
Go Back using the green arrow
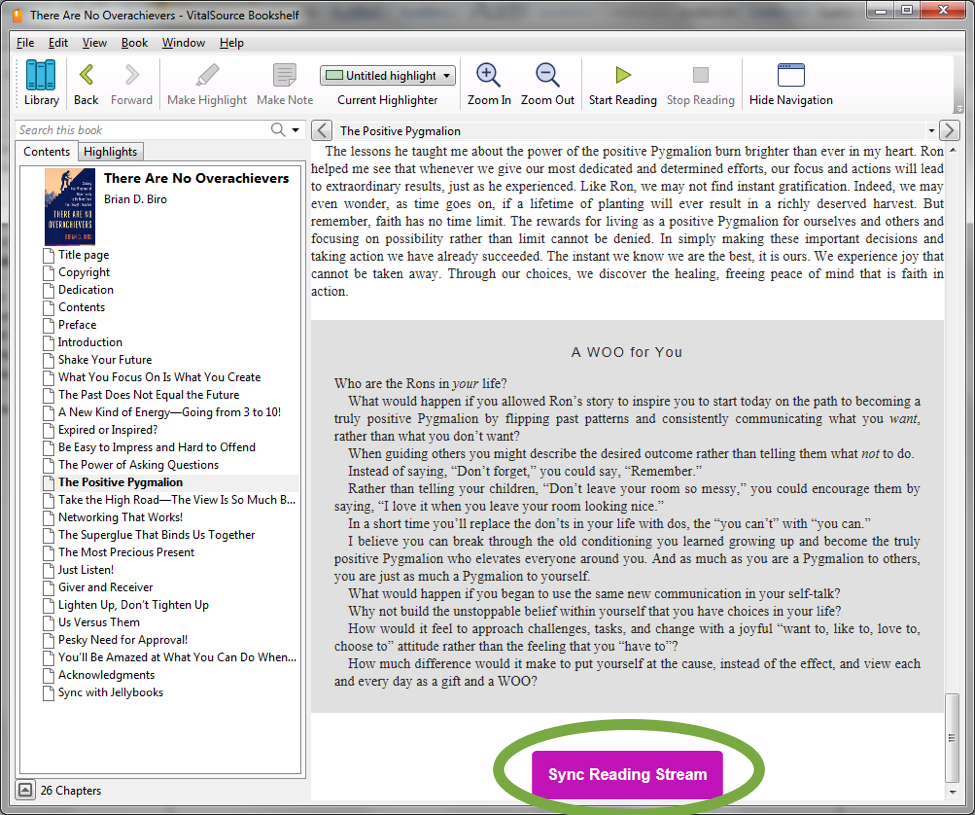point(86,76)
